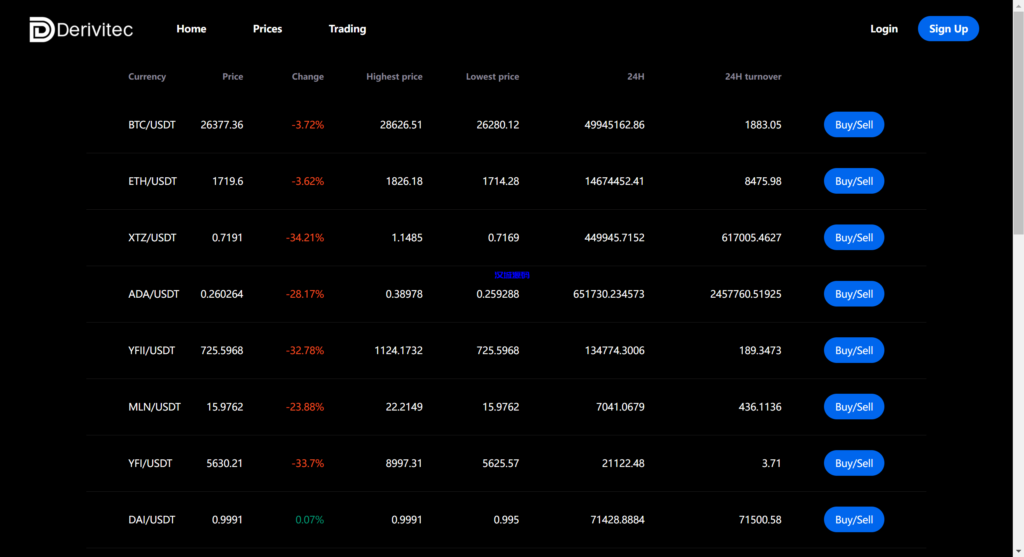
Task: Select the ETH/USDT currency pair label
Action: (x=152, y=181)
